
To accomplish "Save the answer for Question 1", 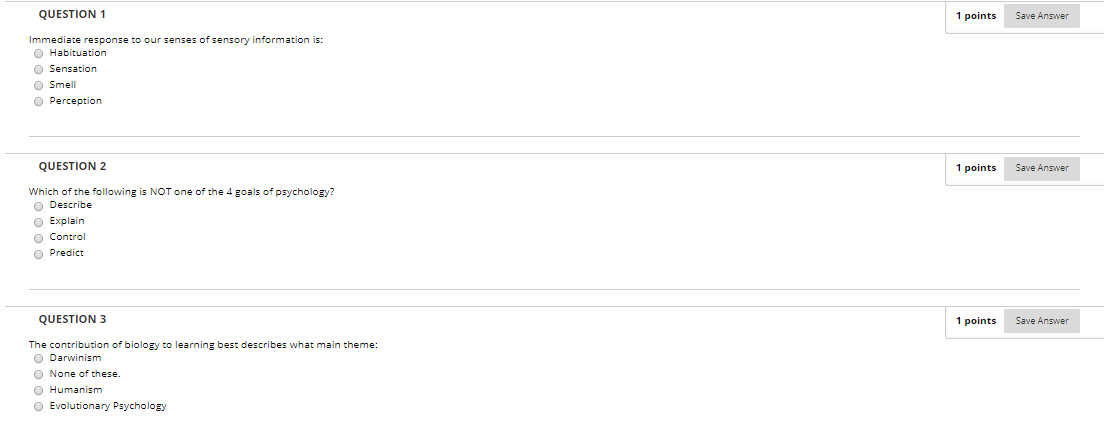I will 1042,16.
